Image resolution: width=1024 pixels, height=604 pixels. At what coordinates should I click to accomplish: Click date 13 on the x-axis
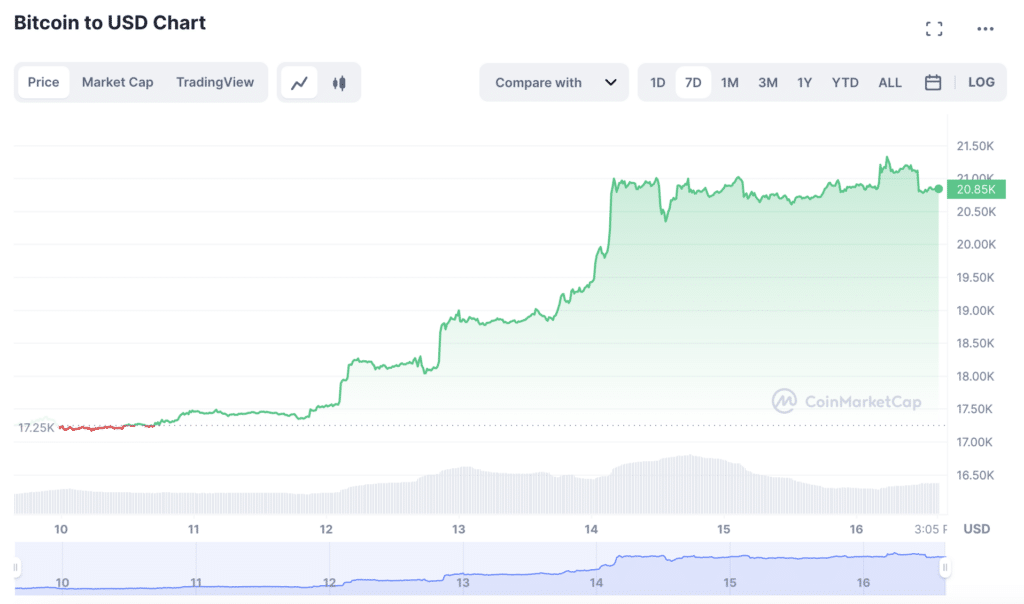tap(458, 529)
